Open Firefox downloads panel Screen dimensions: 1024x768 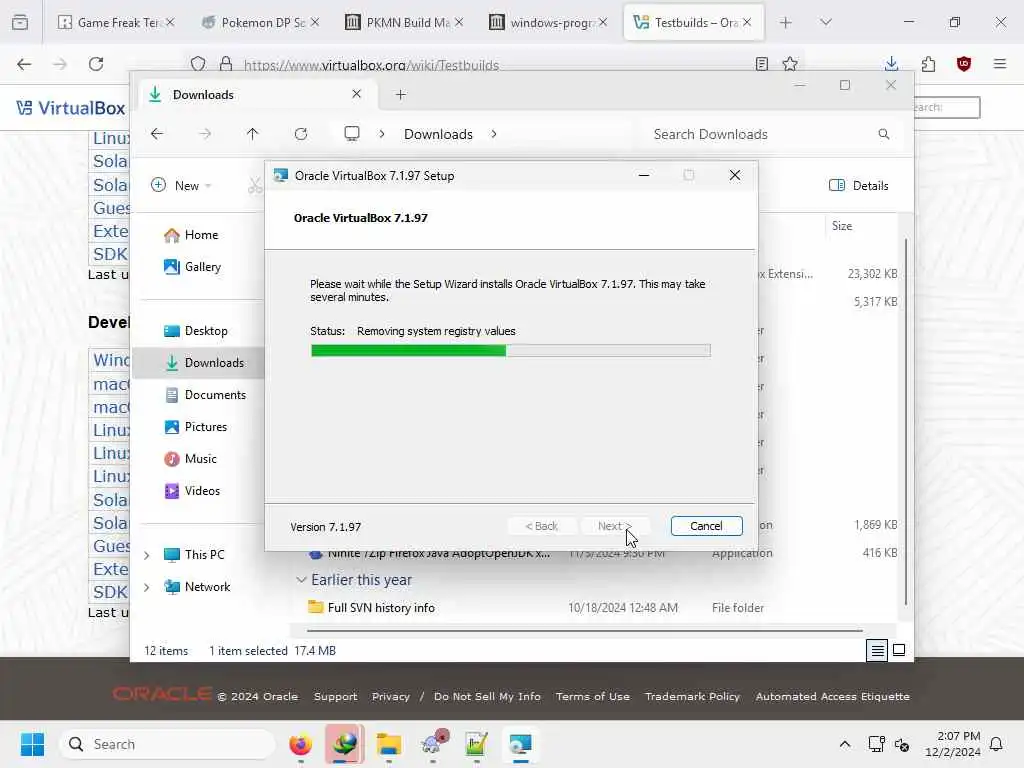tap(891, 63)
